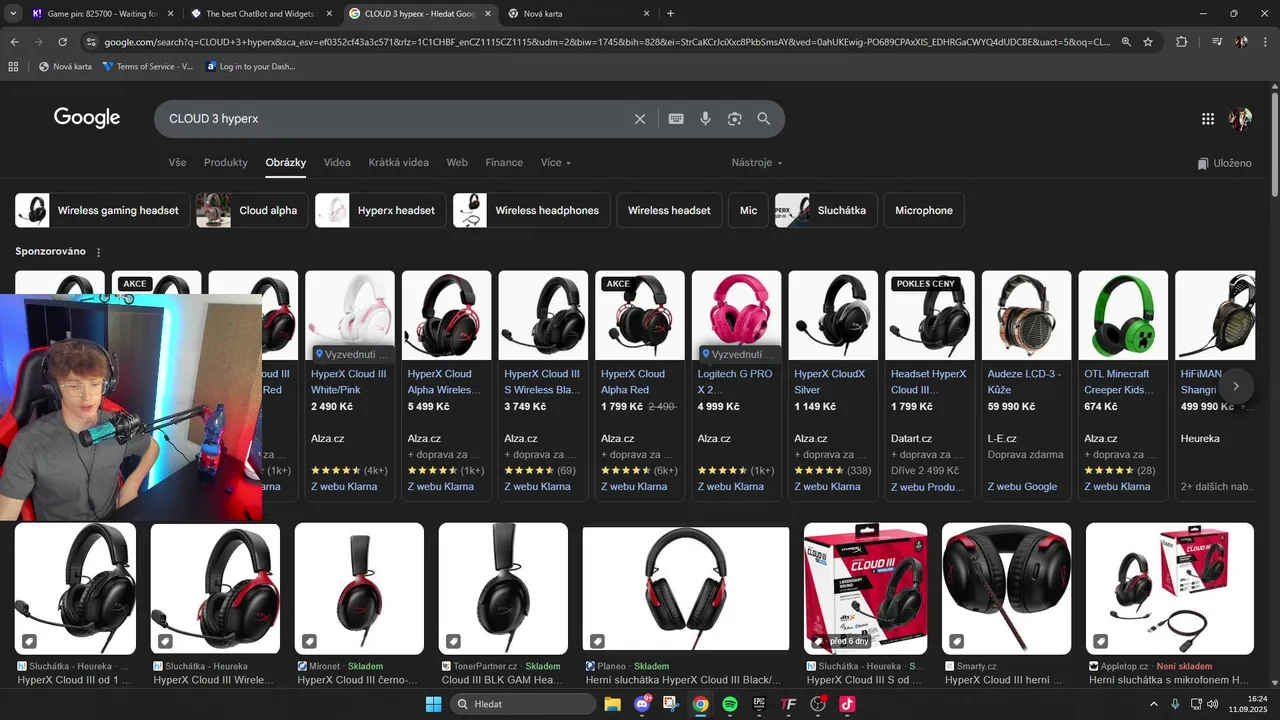
Task: Switch to the Produkty tab
Action: click(226, 162)
